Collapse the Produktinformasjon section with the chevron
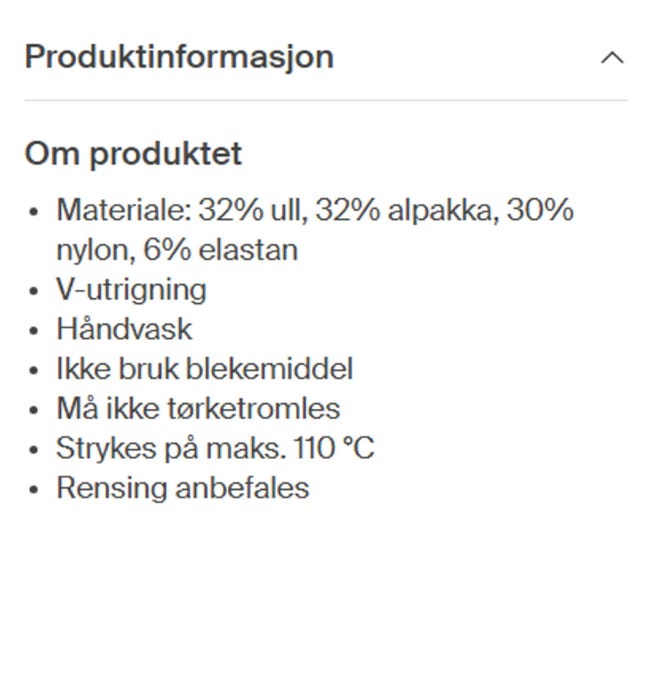This screenshot has height=684, width=645. point(611,58)
